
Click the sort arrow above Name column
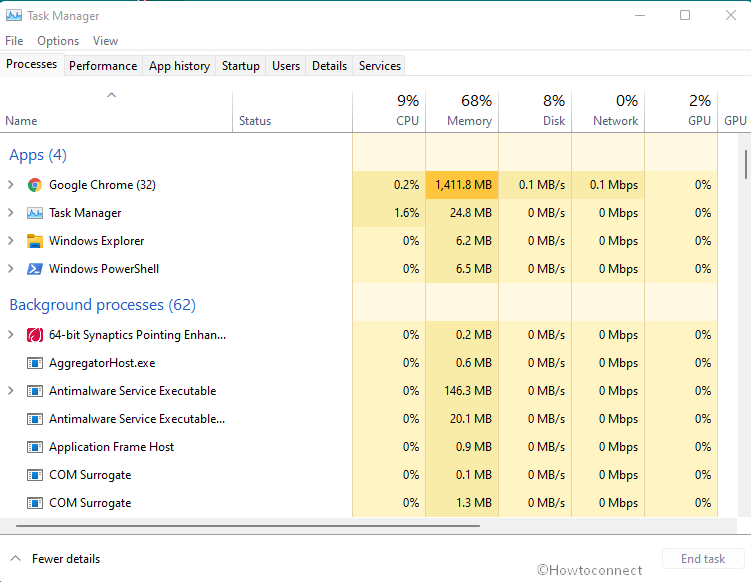click(x=111, y=95)
